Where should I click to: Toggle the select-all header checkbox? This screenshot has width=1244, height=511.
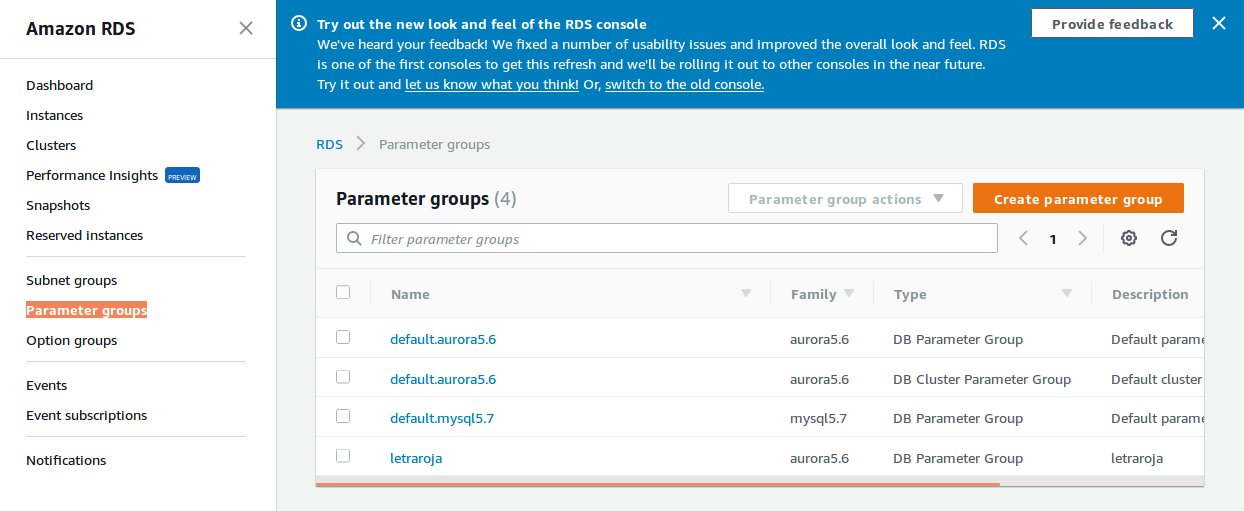pyautogui.click(x=343, y=292)
